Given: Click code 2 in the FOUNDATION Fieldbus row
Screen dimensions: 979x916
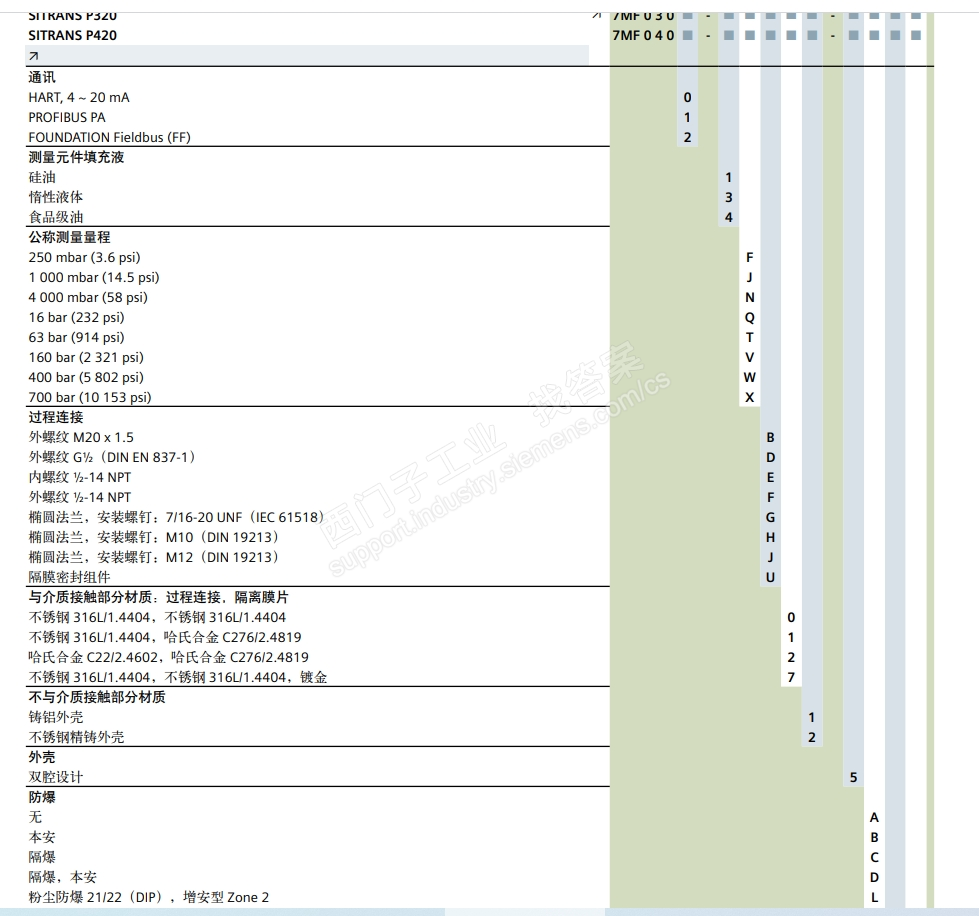Looking at the screenshot, I should 687,137.
